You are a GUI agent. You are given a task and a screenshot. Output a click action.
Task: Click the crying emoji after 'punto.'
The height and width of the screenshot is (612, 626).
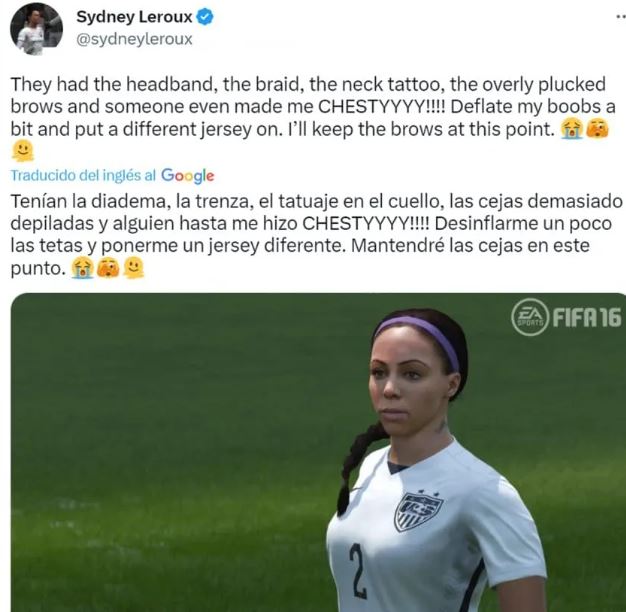(82, 268)
